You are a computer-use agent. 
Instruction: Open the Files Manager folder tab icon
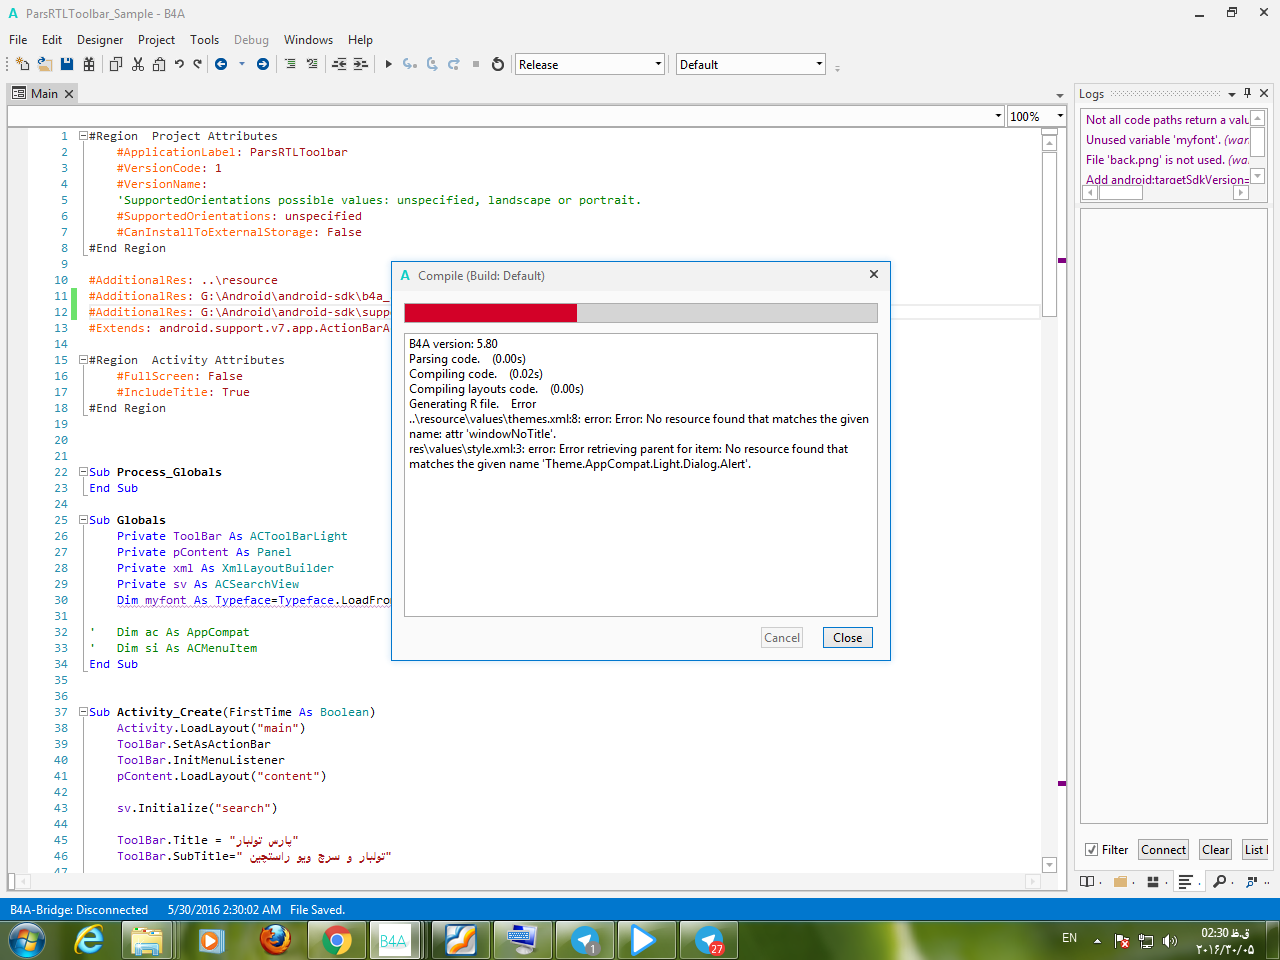(x=1121, y=881)
